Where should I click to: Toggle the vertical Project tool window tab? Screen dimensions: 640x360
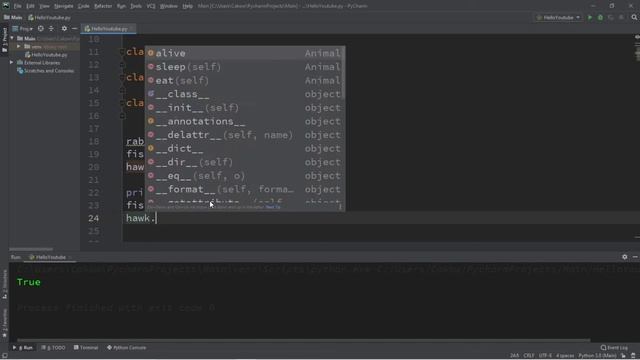[x=4, y=40]
